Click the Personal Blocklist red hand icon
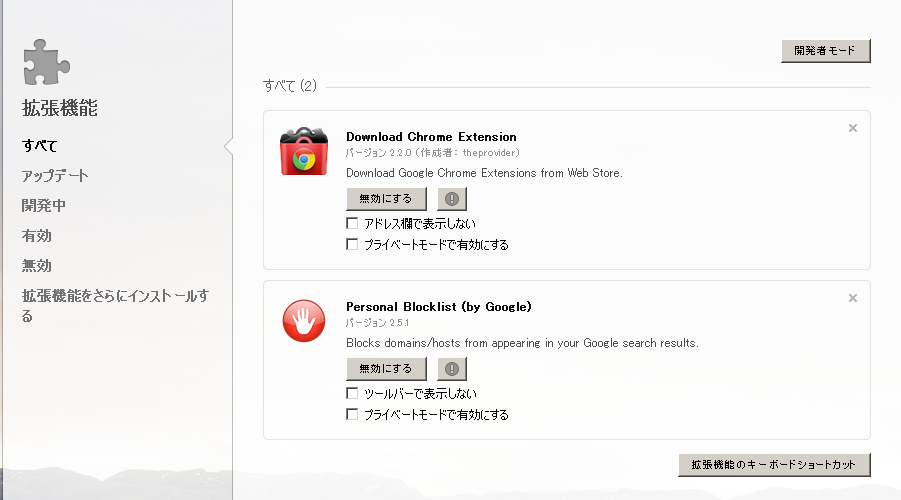This screenshot has width=901, height=500. [x=301, y=322]
